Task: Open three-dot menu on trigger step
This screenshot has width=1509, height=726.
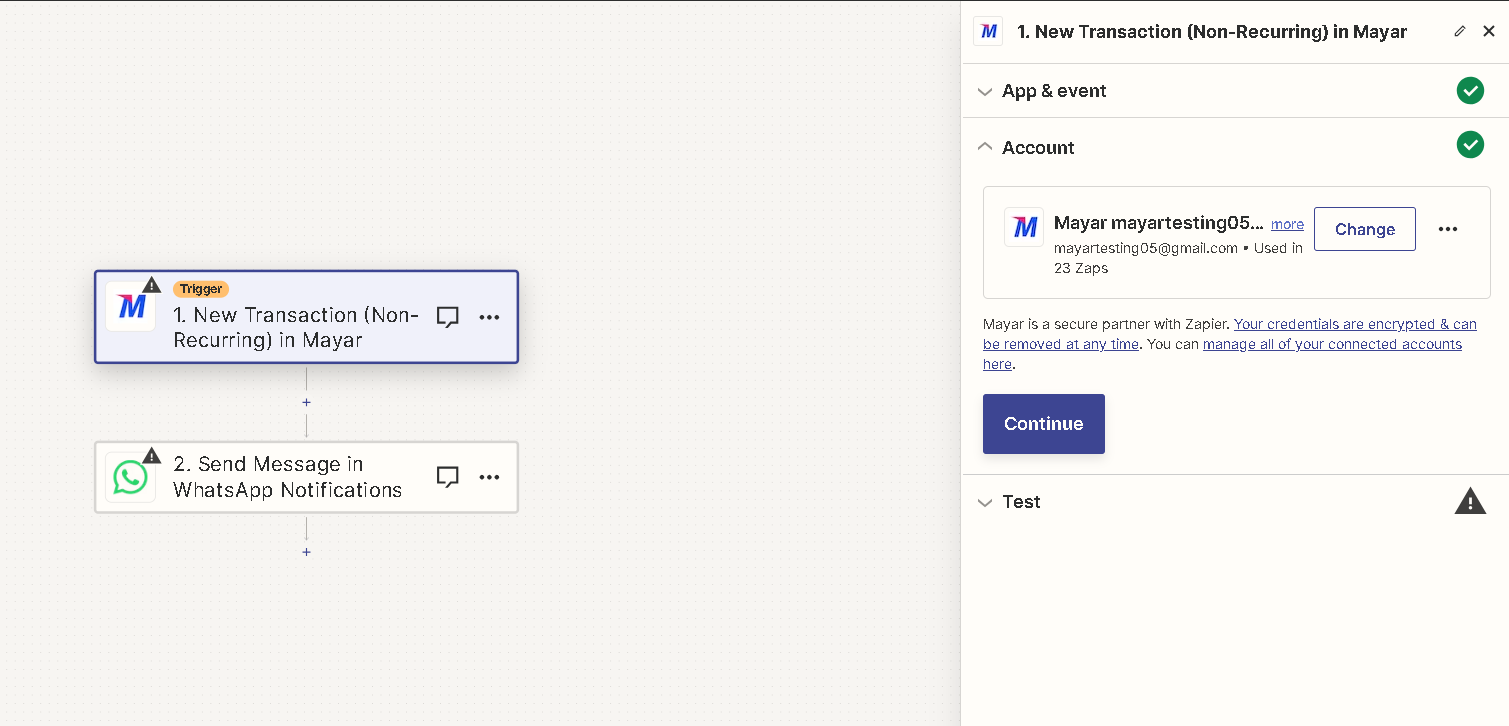Action: pyautogui.click(x=489, y=317)
